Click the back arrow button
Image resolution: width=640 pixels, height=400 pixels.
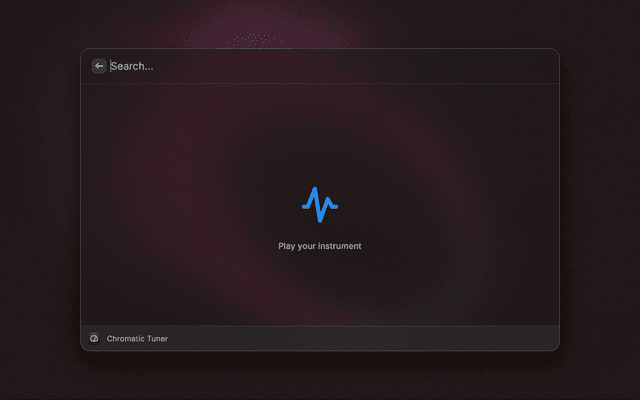point(99,66)
